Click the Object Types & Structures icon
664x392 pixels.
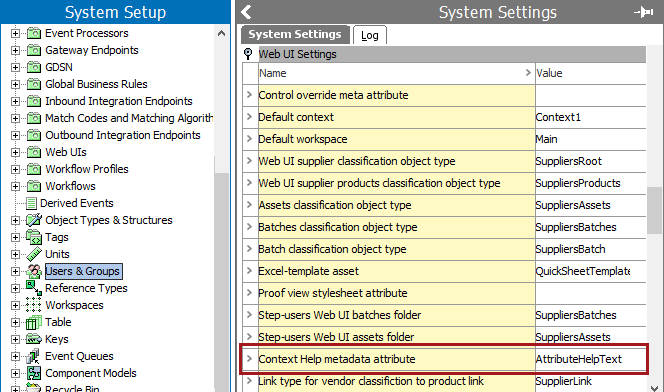[34, 220]
